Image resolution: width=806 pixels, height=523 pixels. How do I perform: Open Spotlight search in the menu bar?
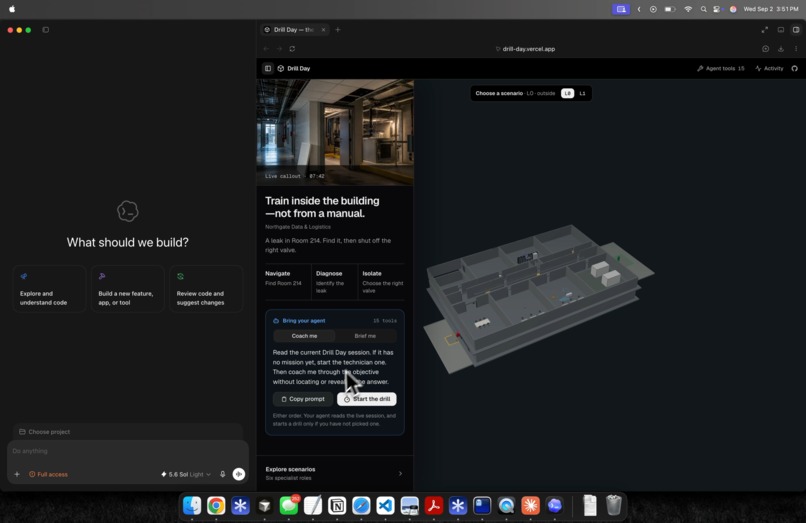click(x=703, y=9)
